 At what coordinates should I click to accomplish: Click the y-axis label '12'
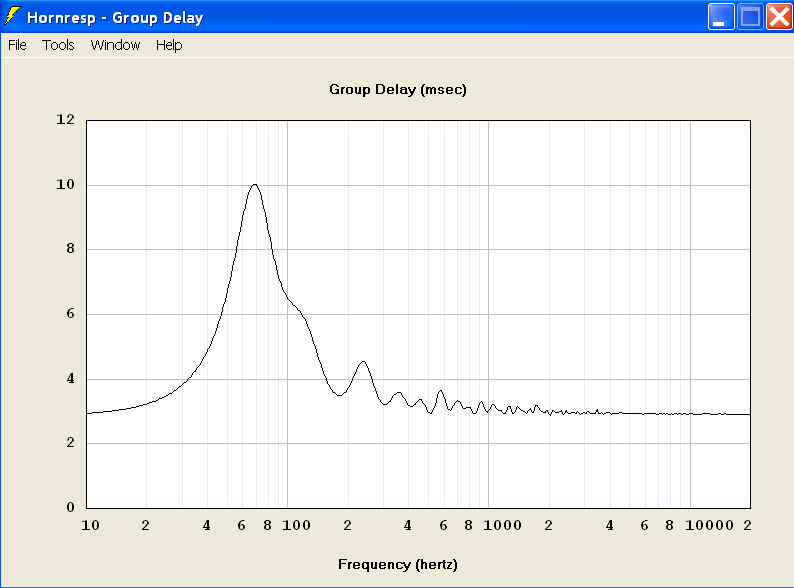pos(65,120)
